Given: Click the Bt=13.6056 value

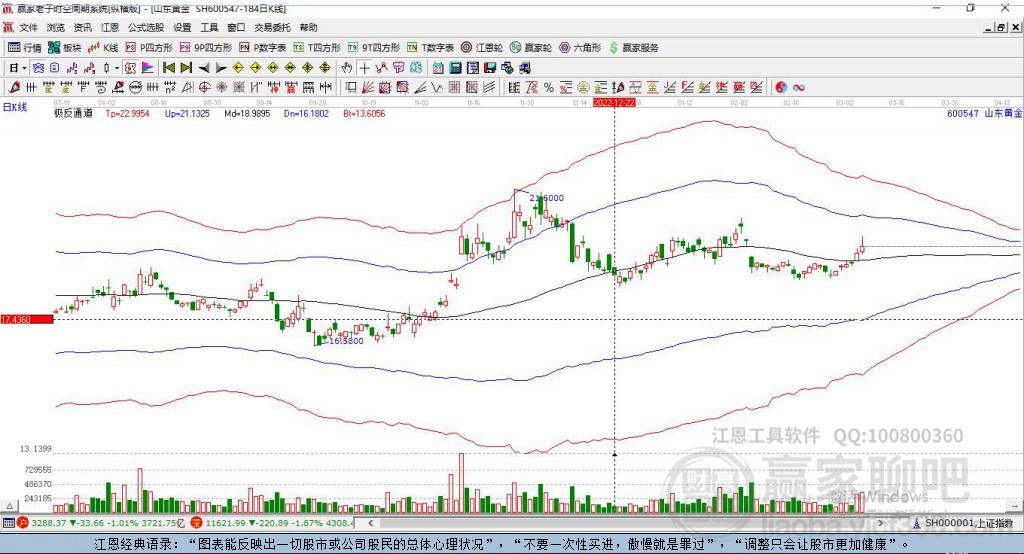Looking at the screenshot, I should (364, 113).
